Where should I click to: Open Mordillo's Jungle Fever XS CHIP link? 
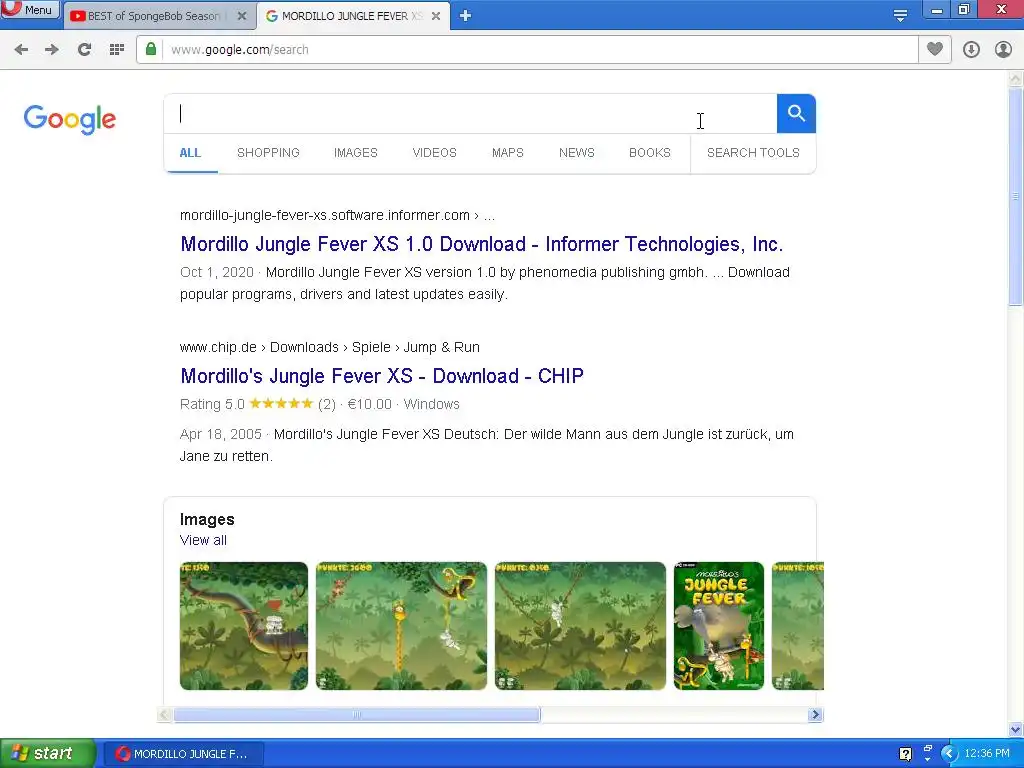tap(382, 376)
